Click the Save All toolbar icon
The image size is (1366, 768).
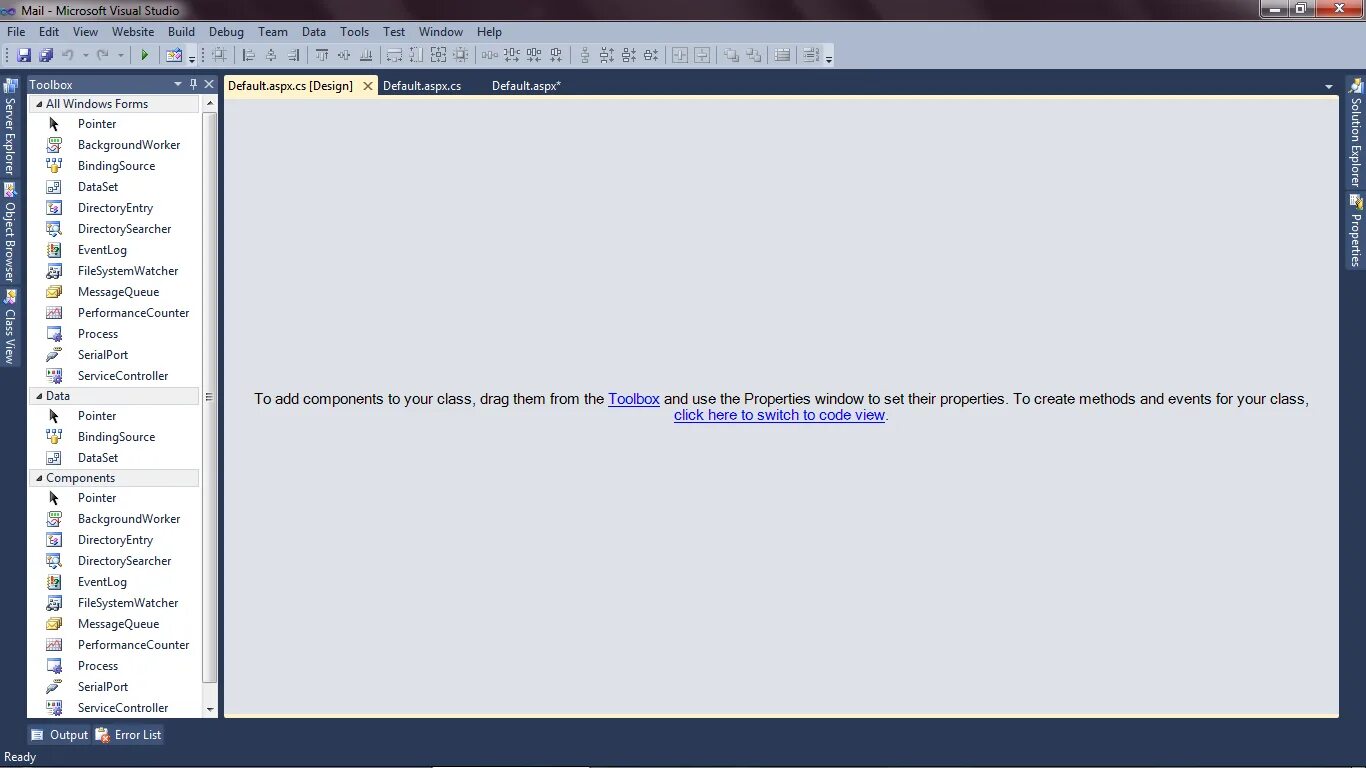46,55
